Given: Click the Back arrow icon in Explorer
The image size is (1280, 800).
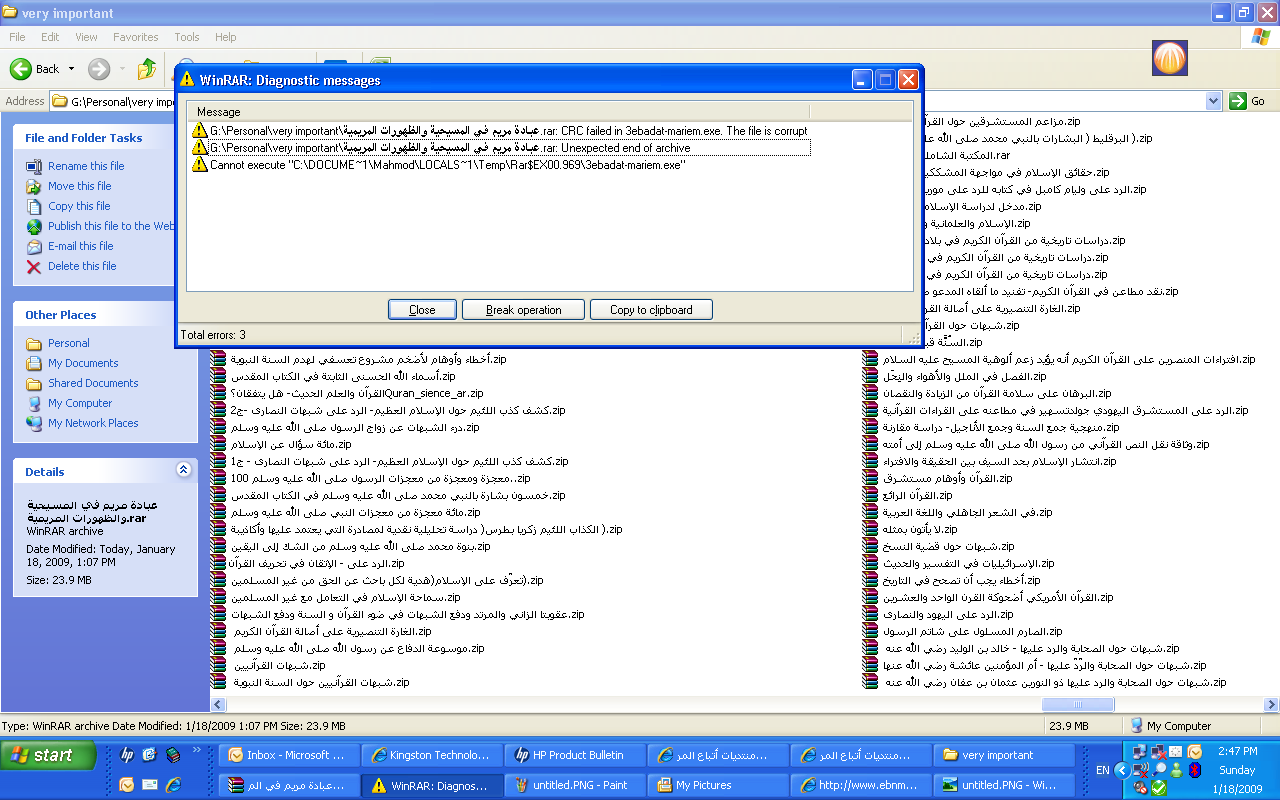Looking at the screenshot, I should [20, 69].
